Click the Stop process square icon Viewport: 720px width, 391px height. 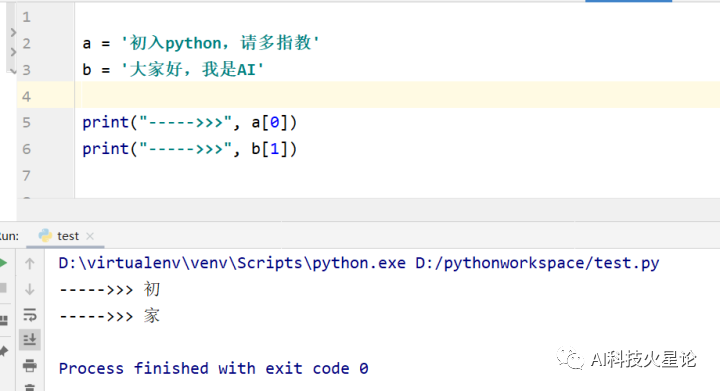pyautogui.click(x=2, y=288)
